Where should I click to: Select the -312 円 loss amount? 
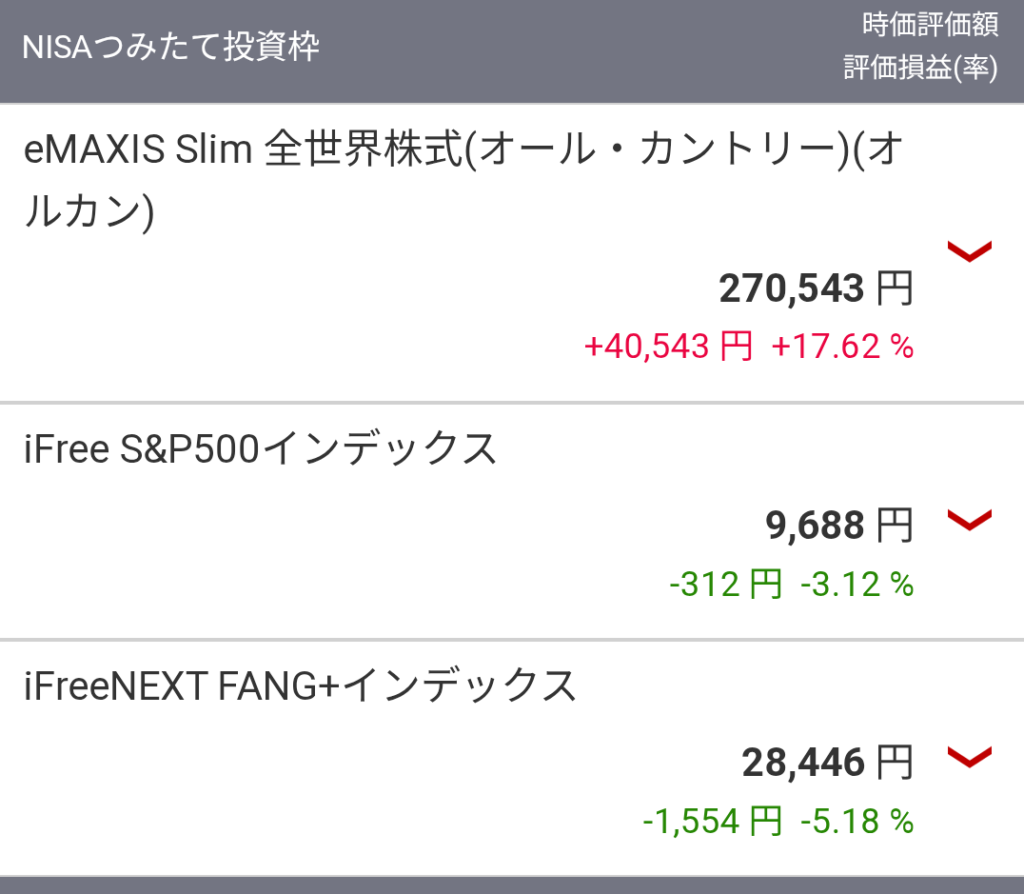pos(725,584)
